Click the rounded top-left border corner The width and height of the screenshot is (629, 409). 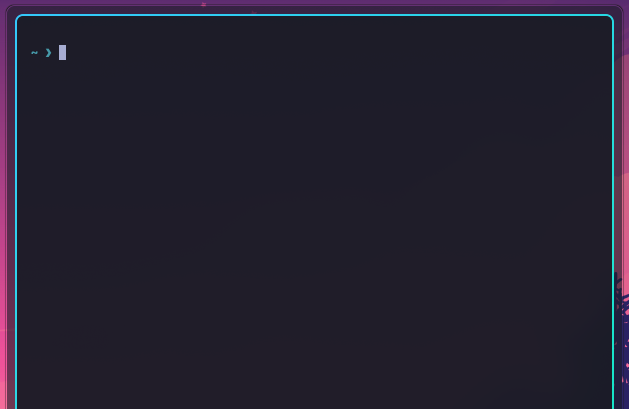click(18, 17)
